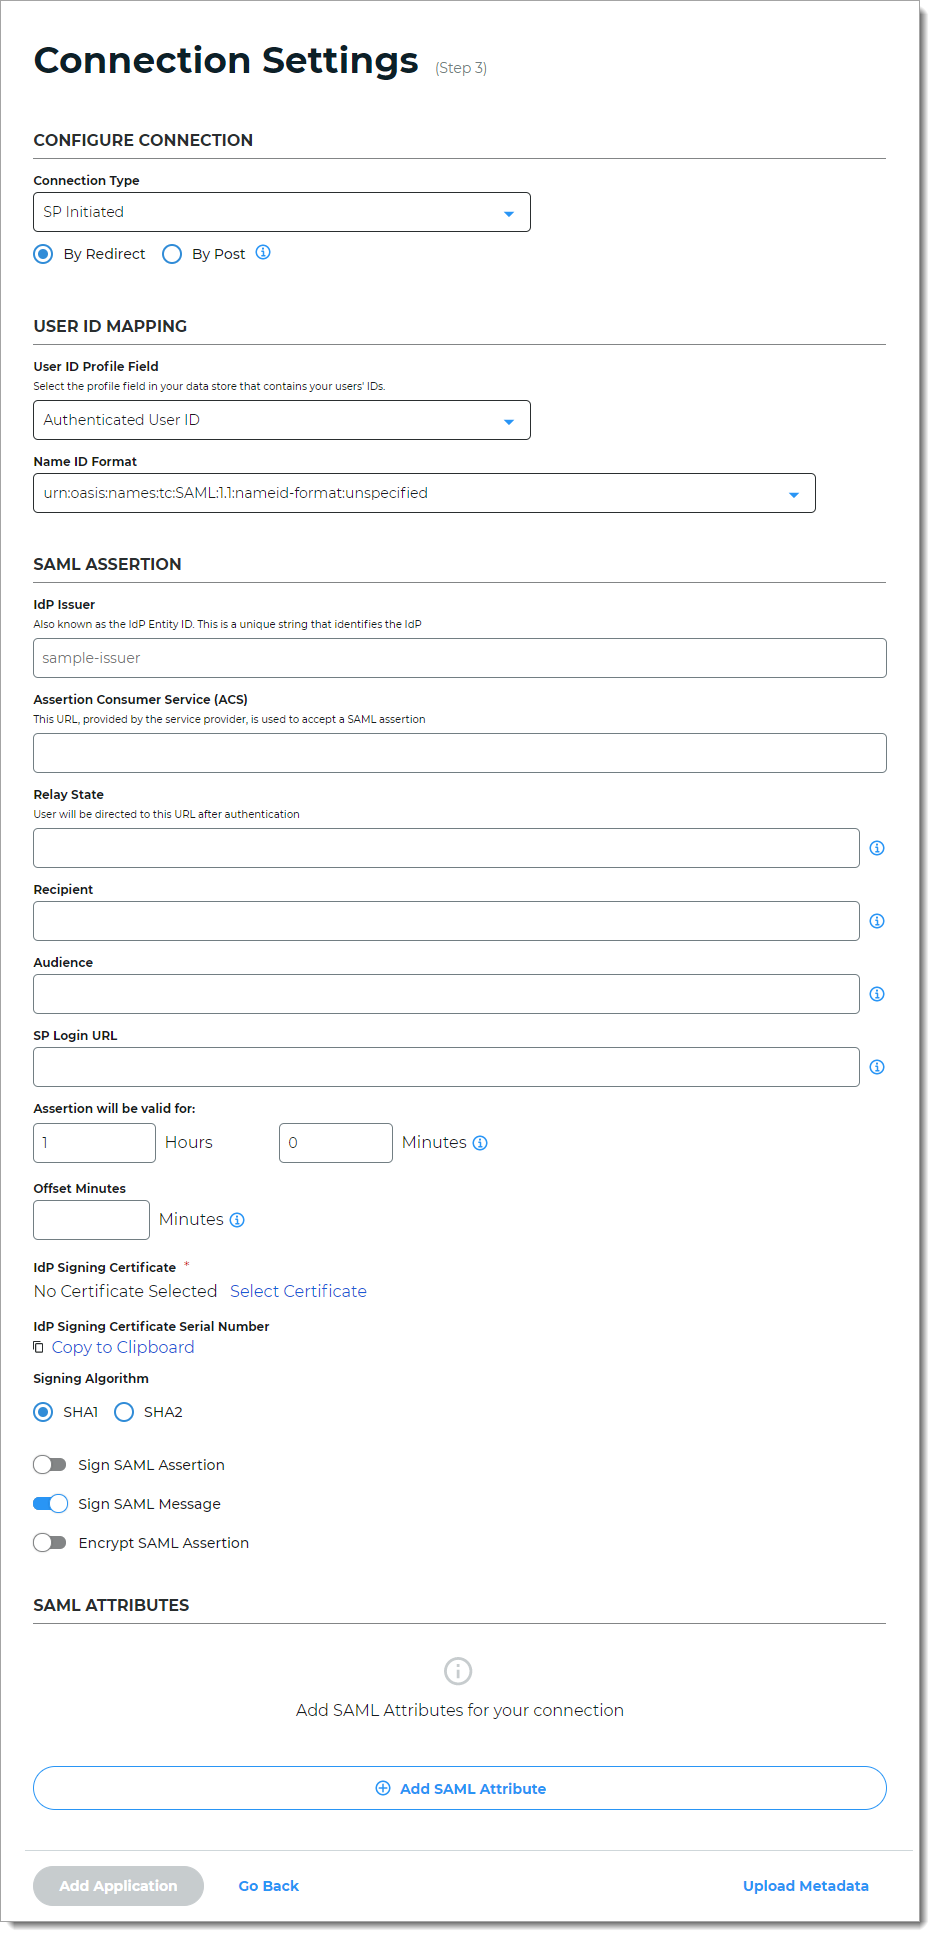Disable Sign SAML Message
935x1937 pixels.
pyautogui.click(x=49, y=1503)
